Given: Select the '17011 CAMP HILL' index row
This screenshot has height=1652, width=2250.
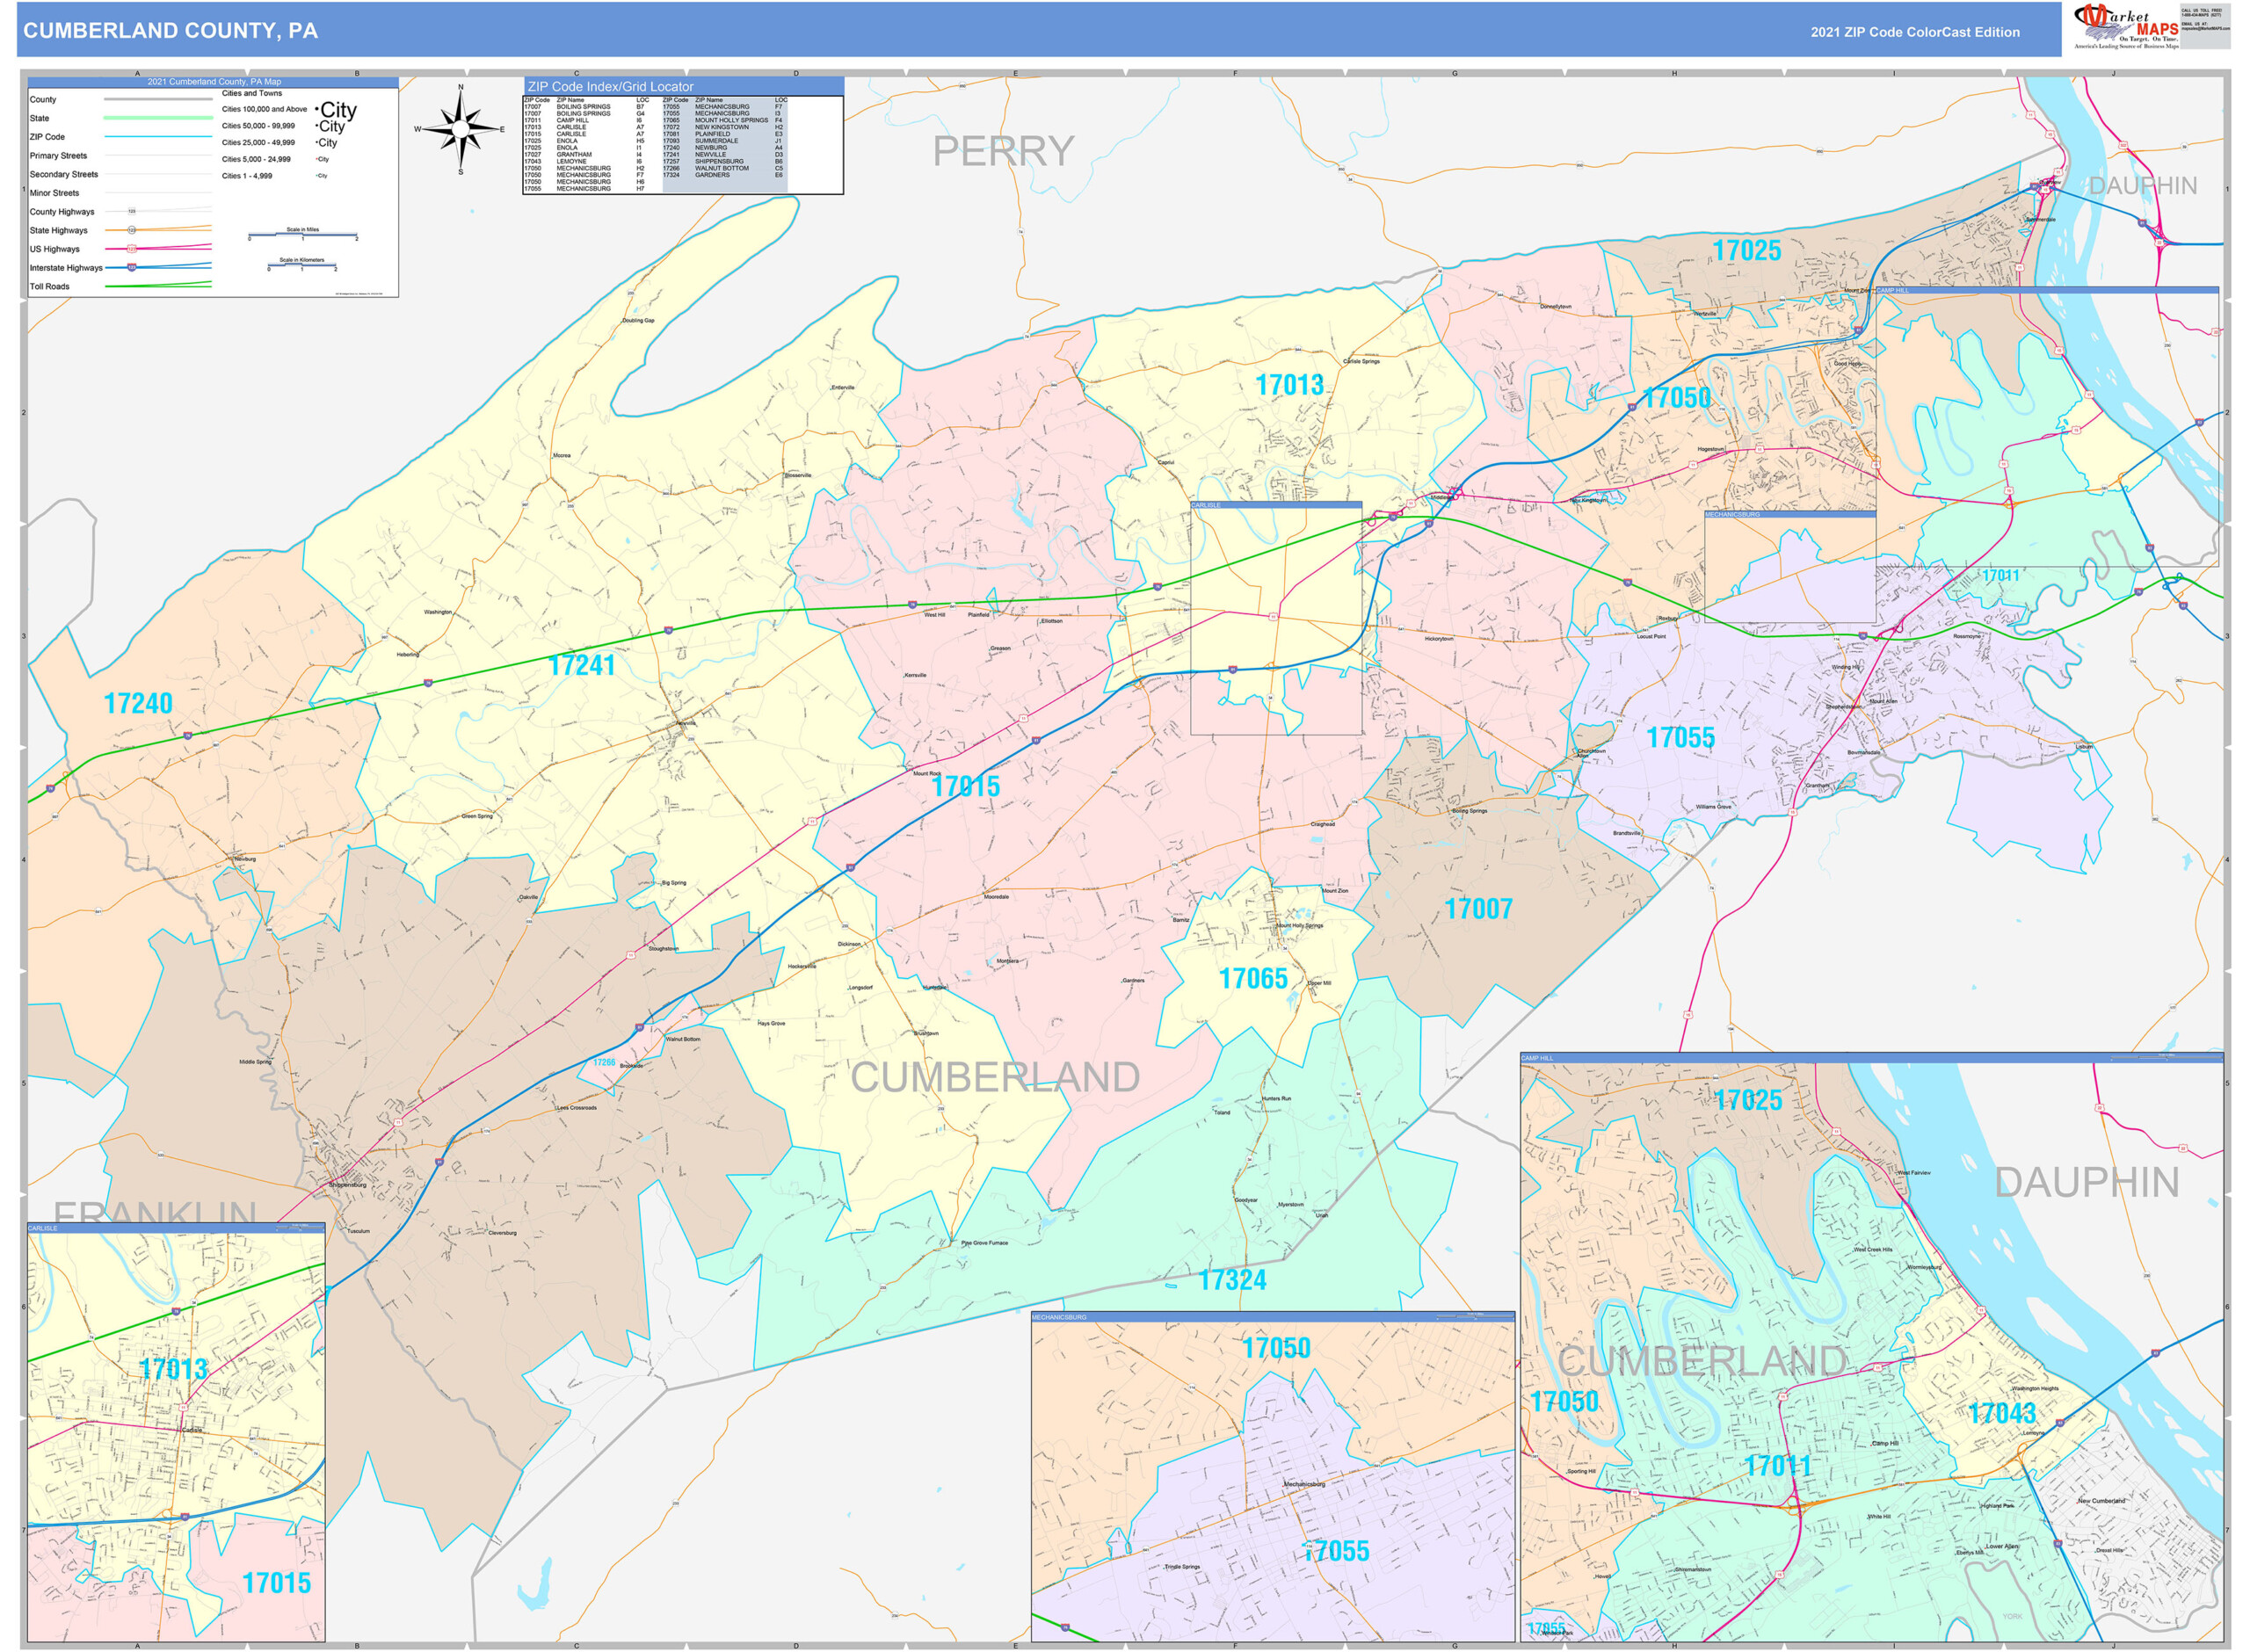Looking at the screenshot, I should click(x=588, y=120).
